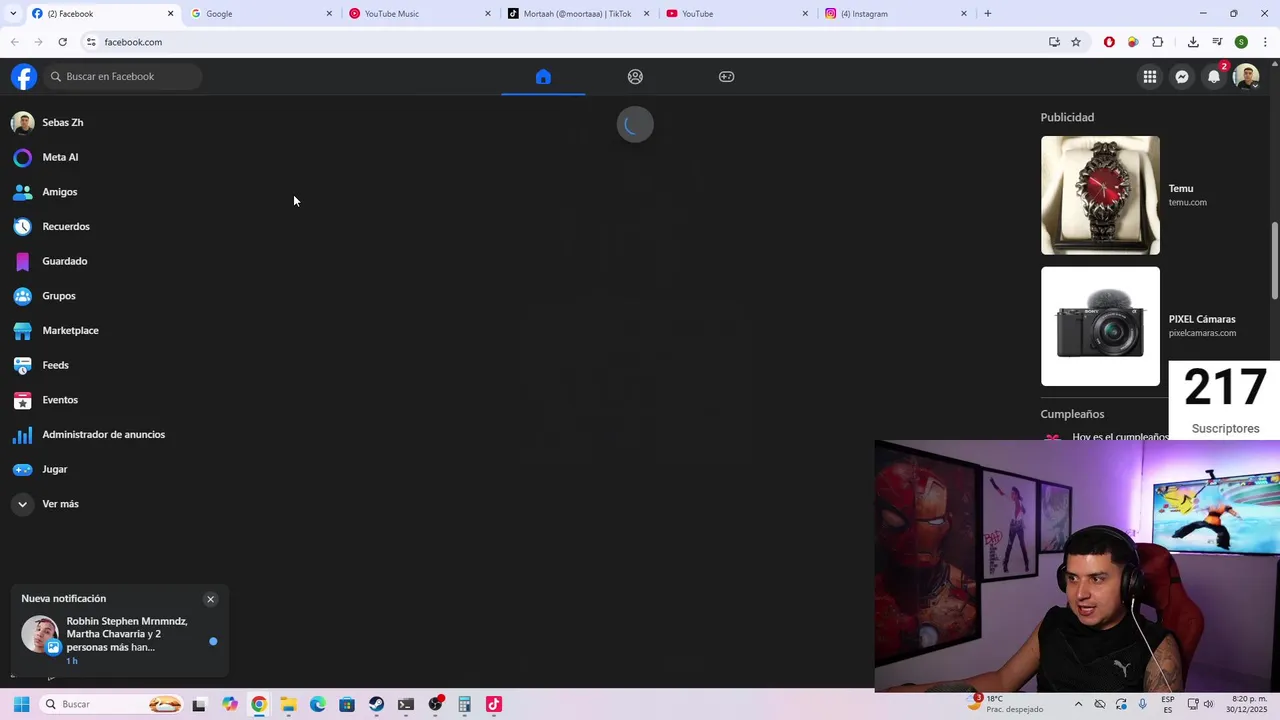Click the install app icon in address bar
The width and height of the screenshot is (1280, 720).
click(x=1054, y=42)
